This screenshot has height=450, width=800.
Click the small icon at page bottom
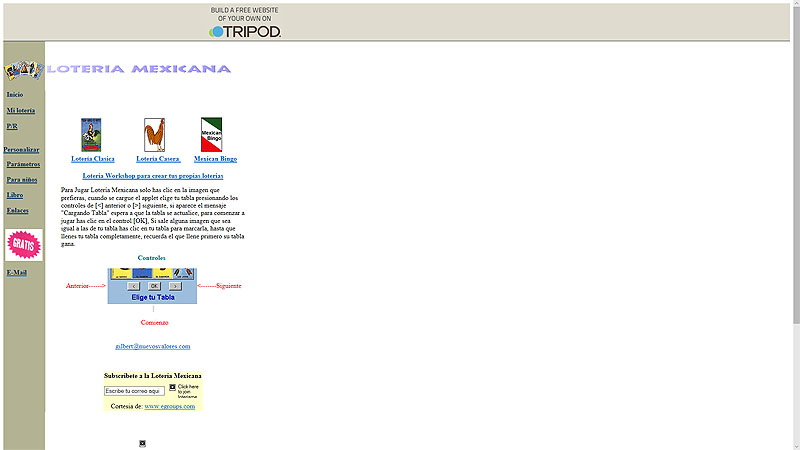click(143, 443)
